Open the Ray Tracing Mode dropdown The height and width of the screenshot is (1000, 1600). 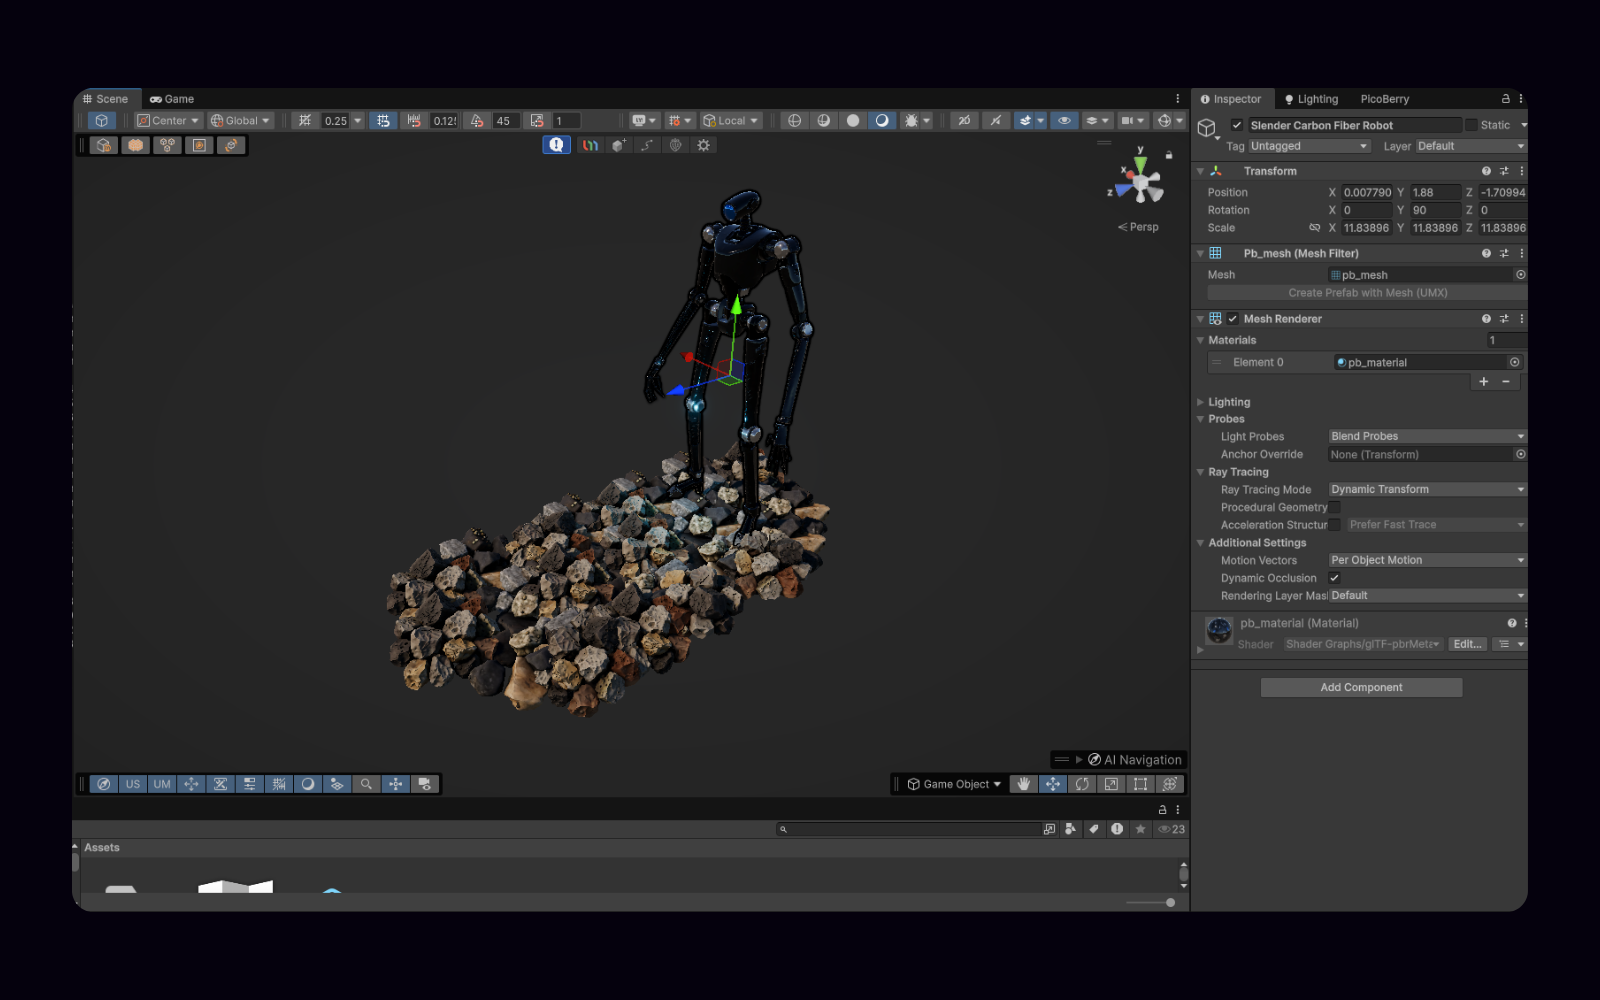1427,489
